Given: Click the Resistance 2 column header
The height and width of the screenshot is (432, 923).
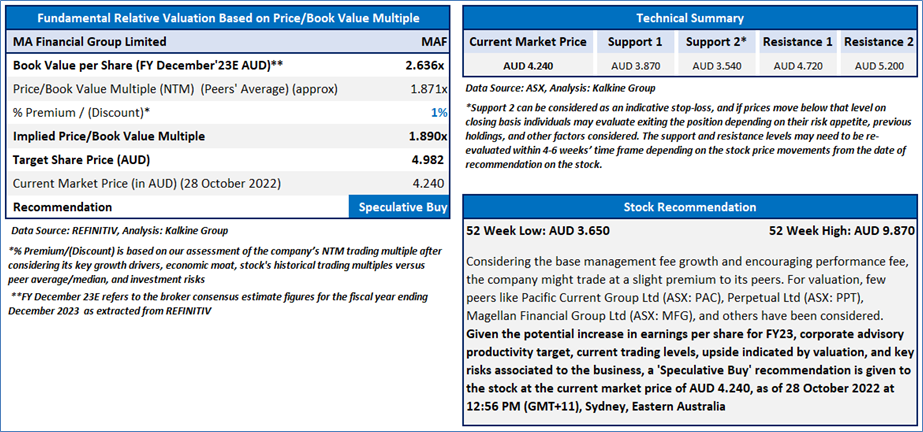Looking at the screenshot, I should 877,42.
